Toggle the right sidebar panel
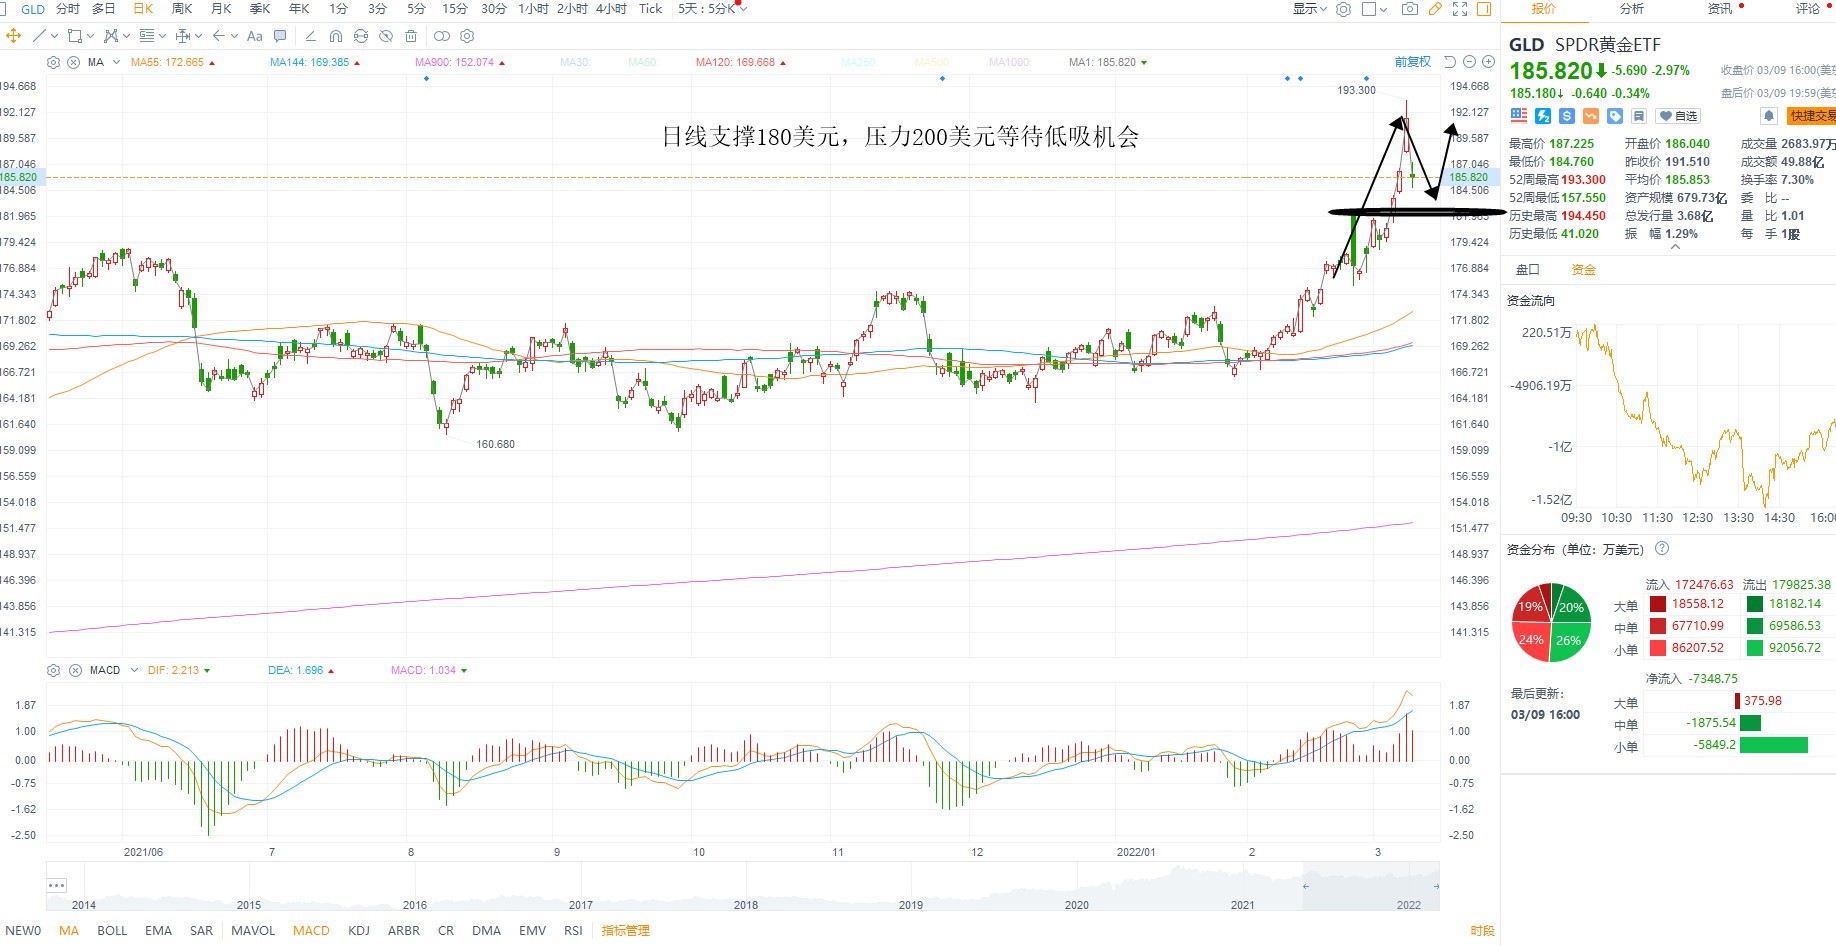The height and width of the screenshot is (946, 1836). (1484, 9)
